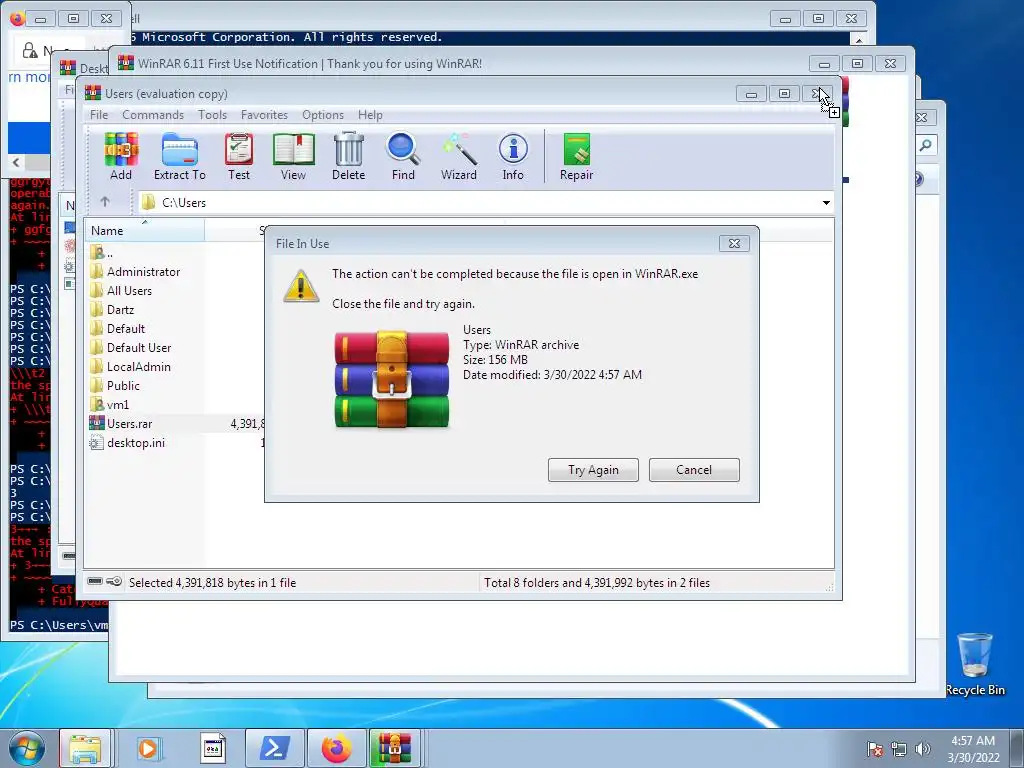Close the File In Use dialog
The height and width of the screenshot is (768, 1024).
click(734, 244)
